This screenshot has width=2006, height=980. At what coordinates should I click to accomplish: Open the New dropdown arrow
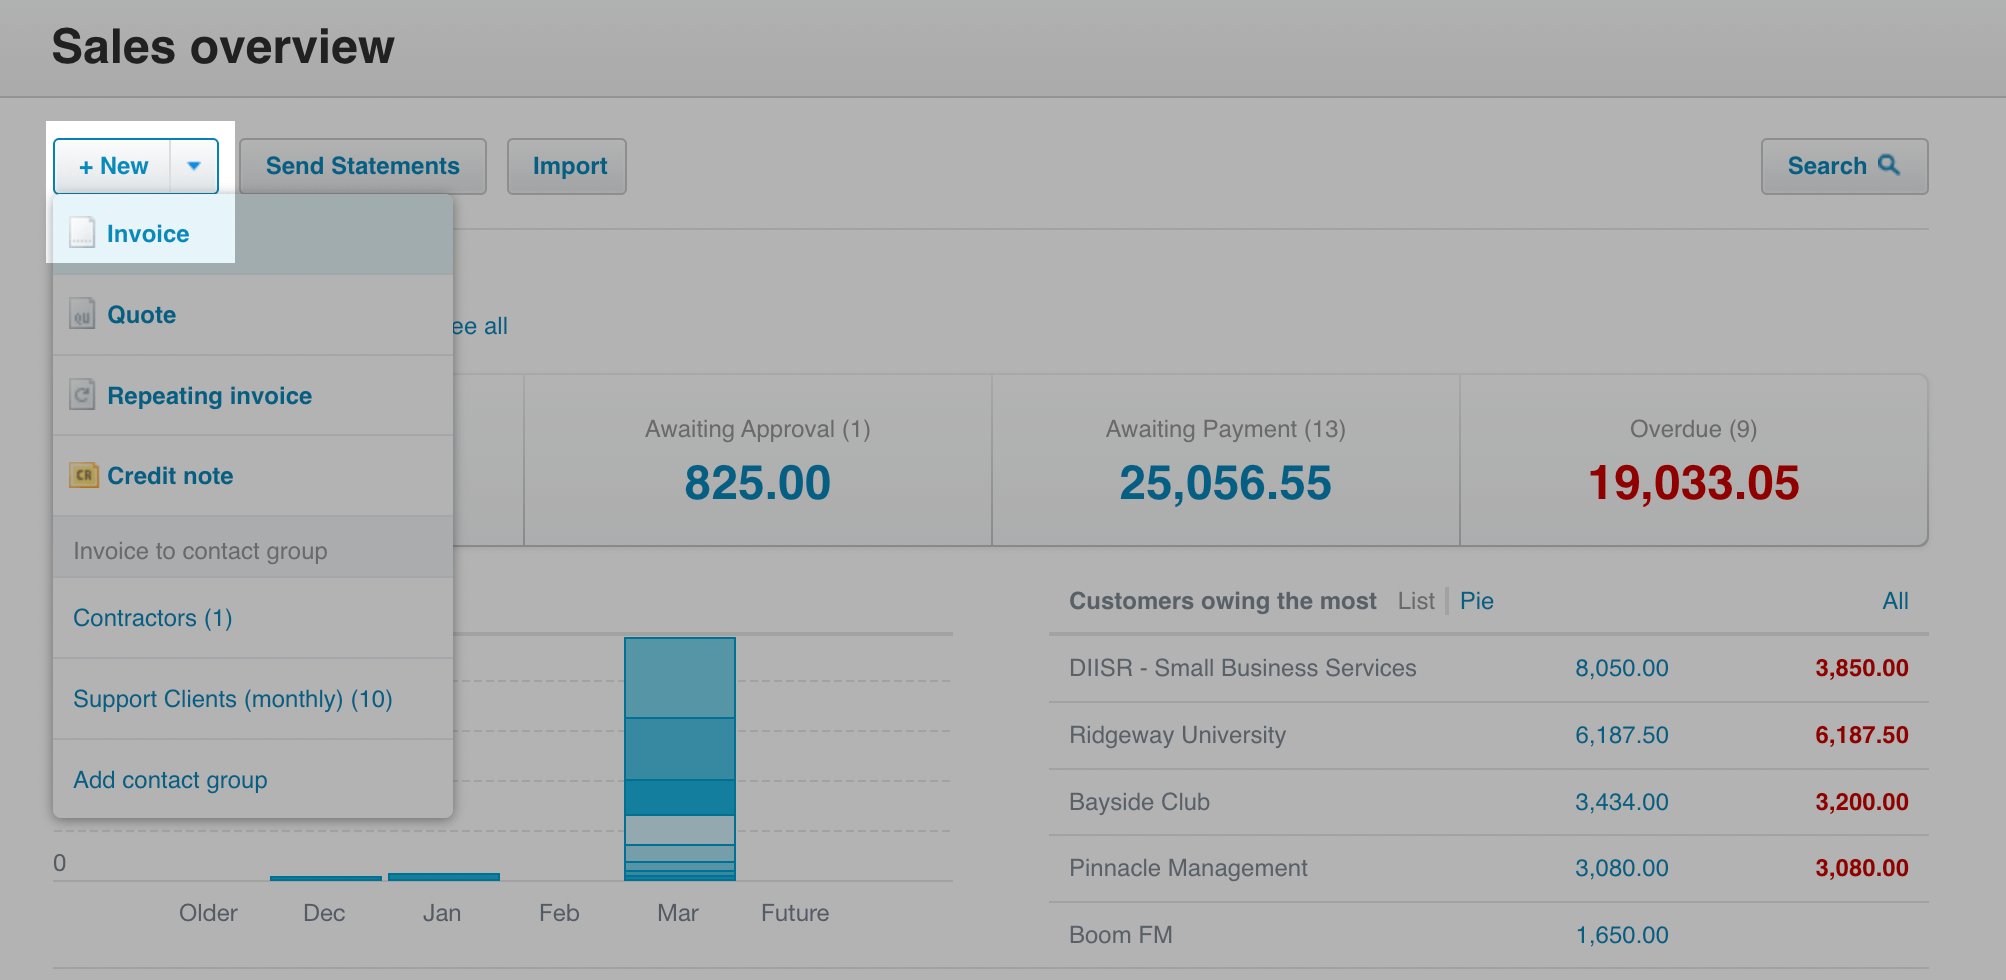[194, 166]
